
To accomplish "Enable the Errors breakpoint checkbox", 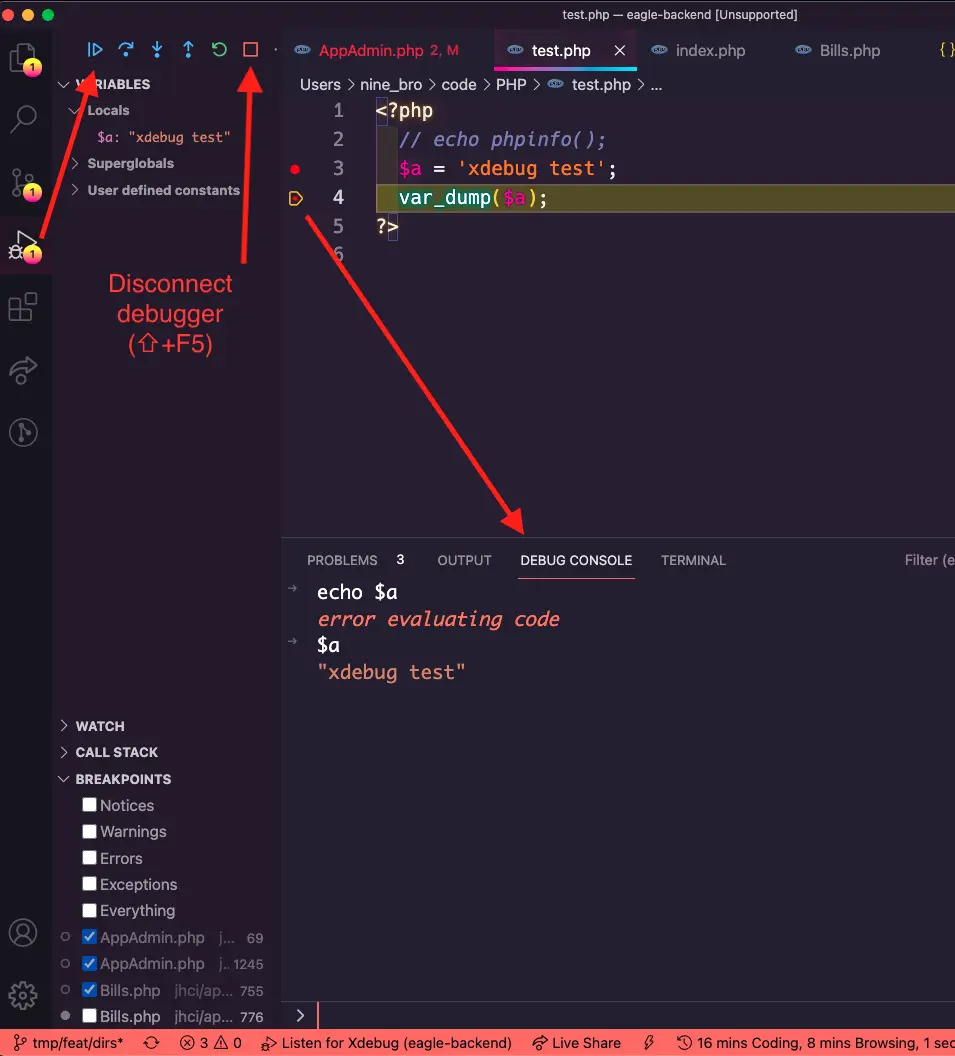I will 89,857.
